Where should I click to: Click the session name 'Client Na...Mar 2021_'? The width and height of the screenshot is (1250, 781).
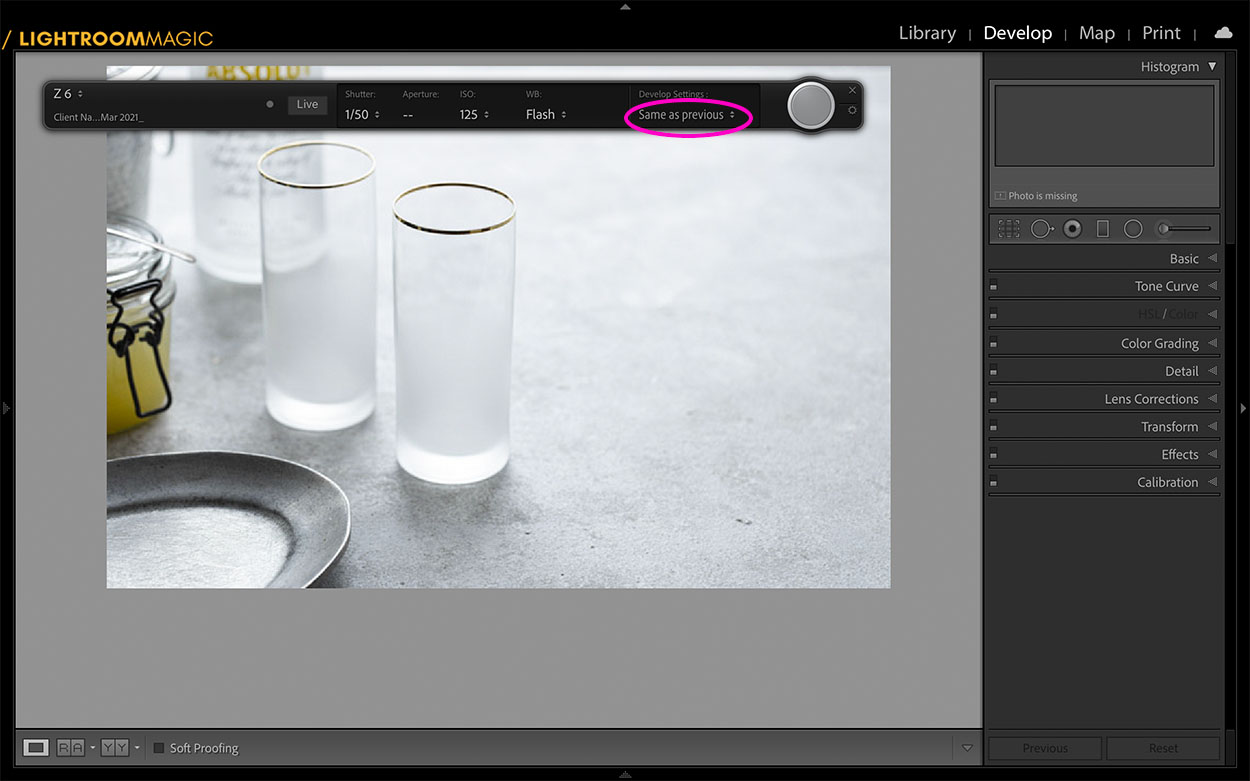point(98,118)
